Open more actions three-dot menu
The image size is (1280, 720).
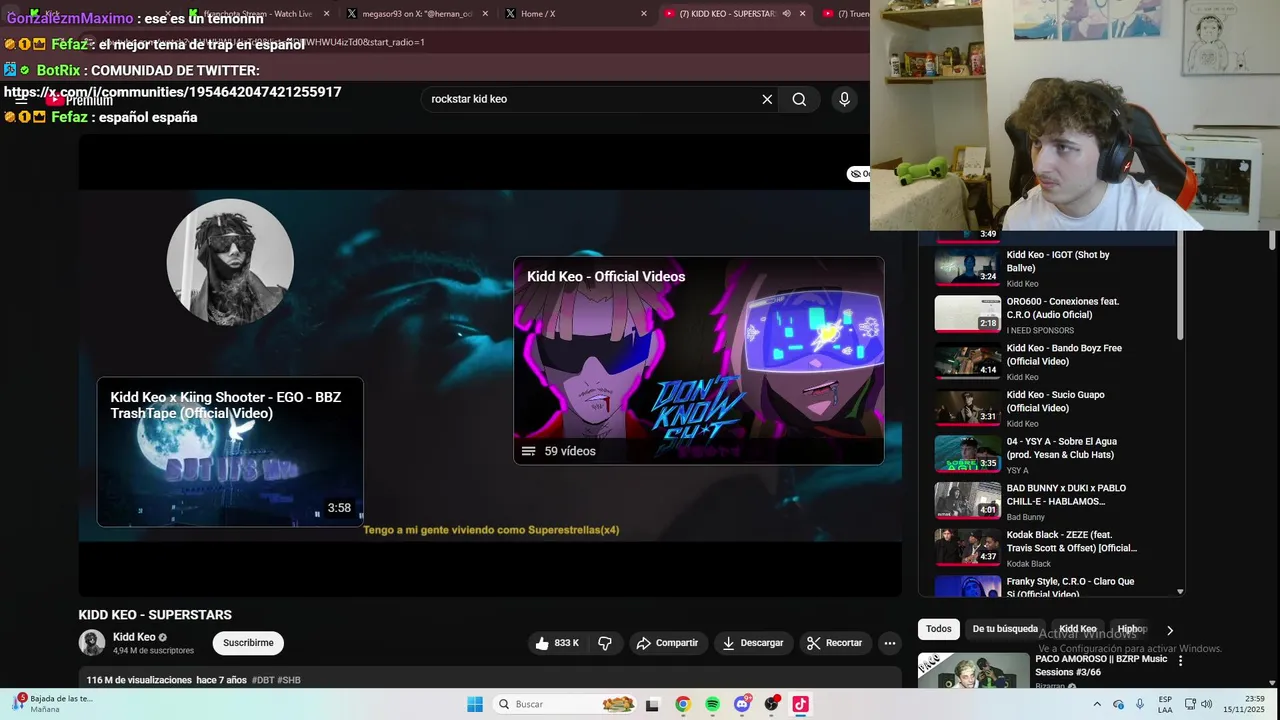(x=889, y=643)
